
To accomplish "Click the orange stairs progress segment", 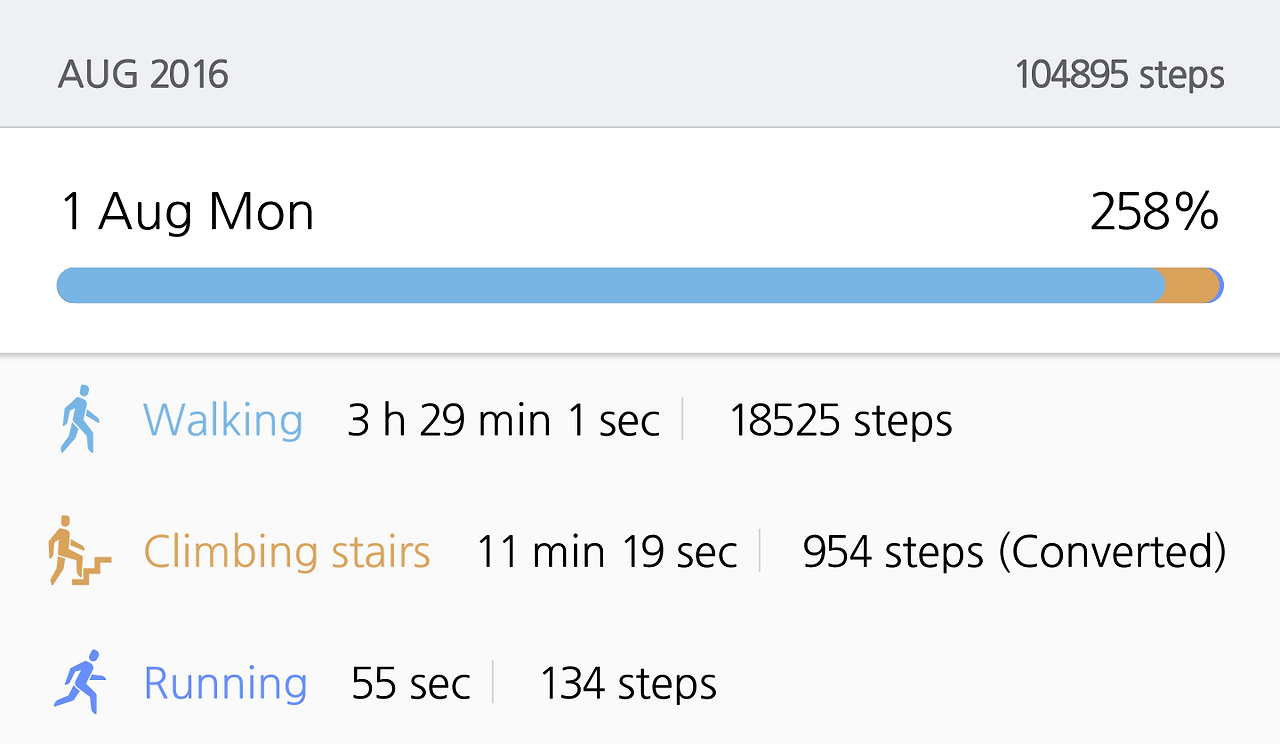I will [1188, 286].
